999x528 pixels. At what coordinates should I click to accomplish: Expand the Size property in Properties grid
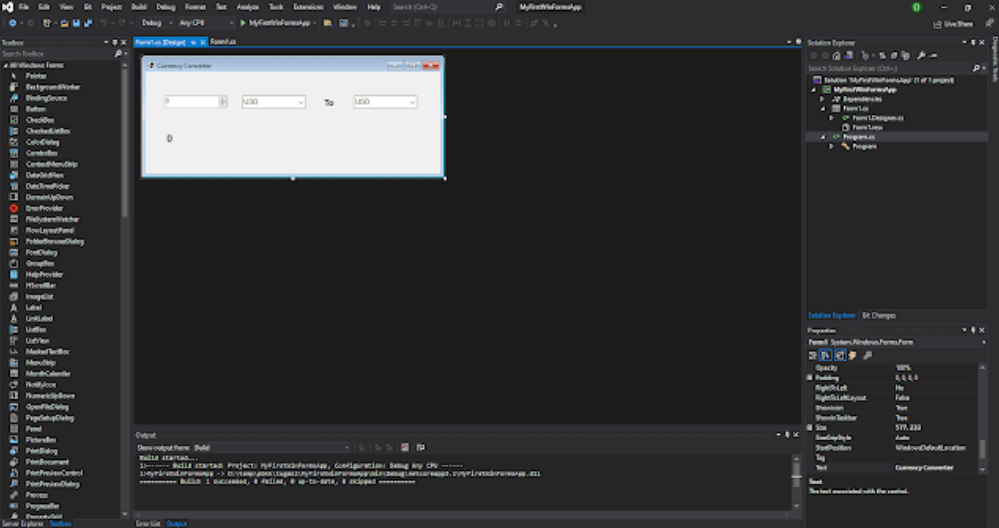tap(810, 427)
